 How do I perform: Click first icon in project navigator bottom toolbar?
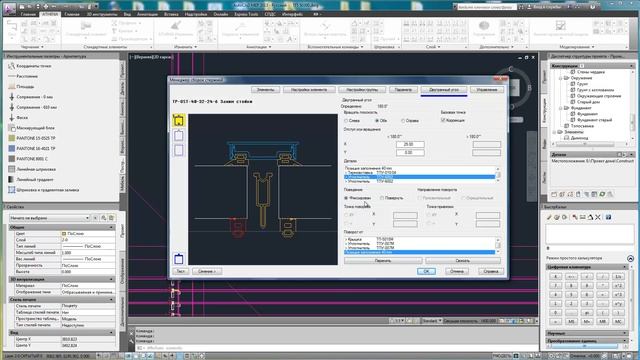(554, 195)
